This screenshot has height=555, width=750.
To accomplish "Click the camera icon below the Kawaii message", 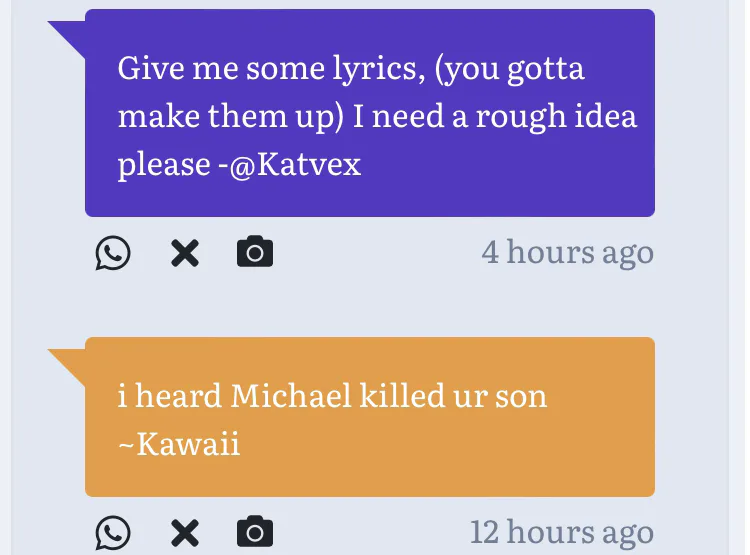I will (x=255, y=531).
